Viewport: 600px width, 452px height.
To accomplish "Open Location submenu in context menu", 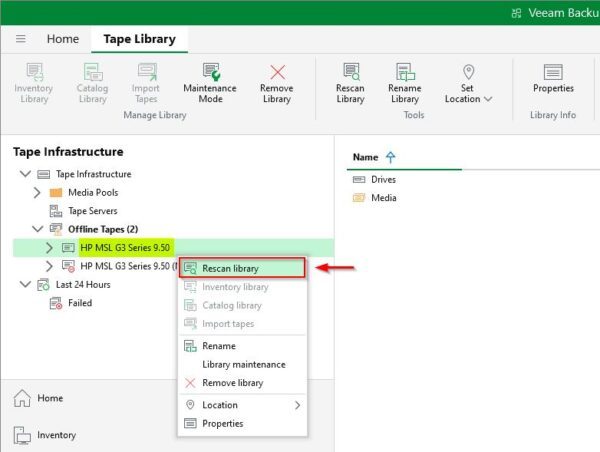I will point(242,405).
